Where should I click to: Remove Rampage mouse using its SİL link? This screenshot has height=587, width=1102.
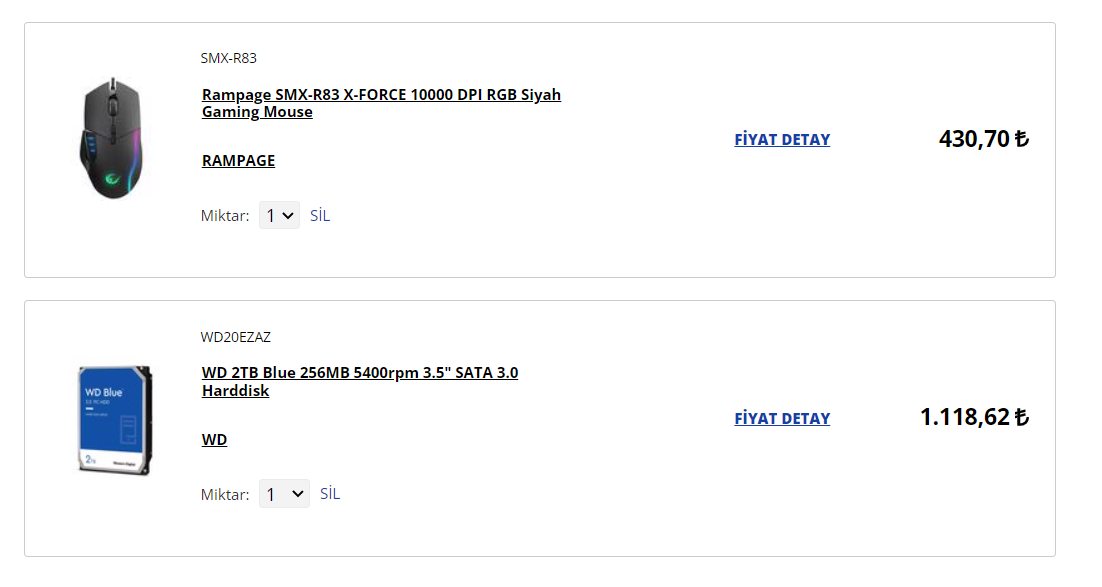(319, 215)
